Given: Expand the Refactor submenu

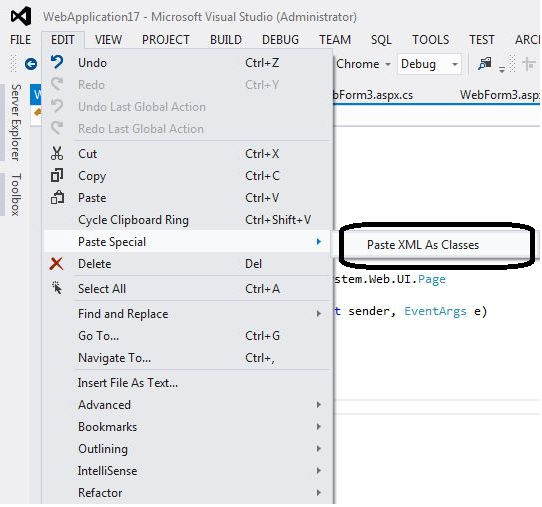Looking at the screenshot, I should [x=187, y=492].
